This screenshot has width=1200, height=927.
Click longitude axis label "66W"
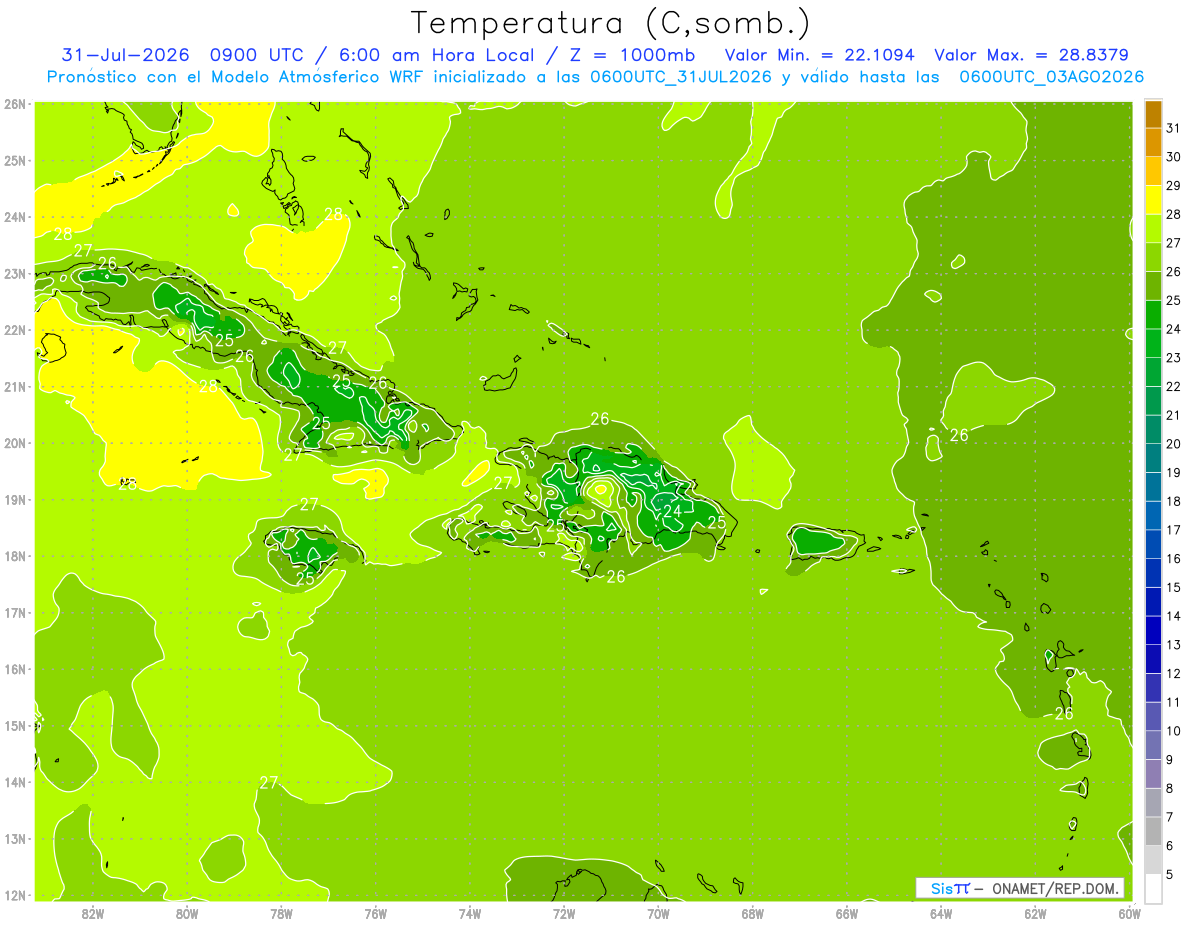[x=846, y=912]
